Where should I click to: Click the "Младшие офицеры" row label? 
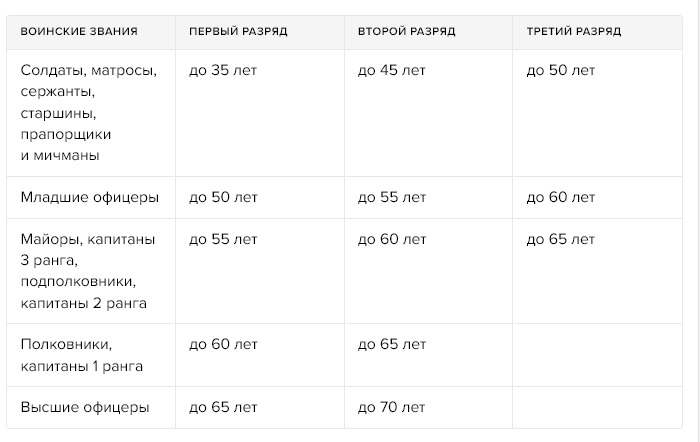click(x=90, y=197)
